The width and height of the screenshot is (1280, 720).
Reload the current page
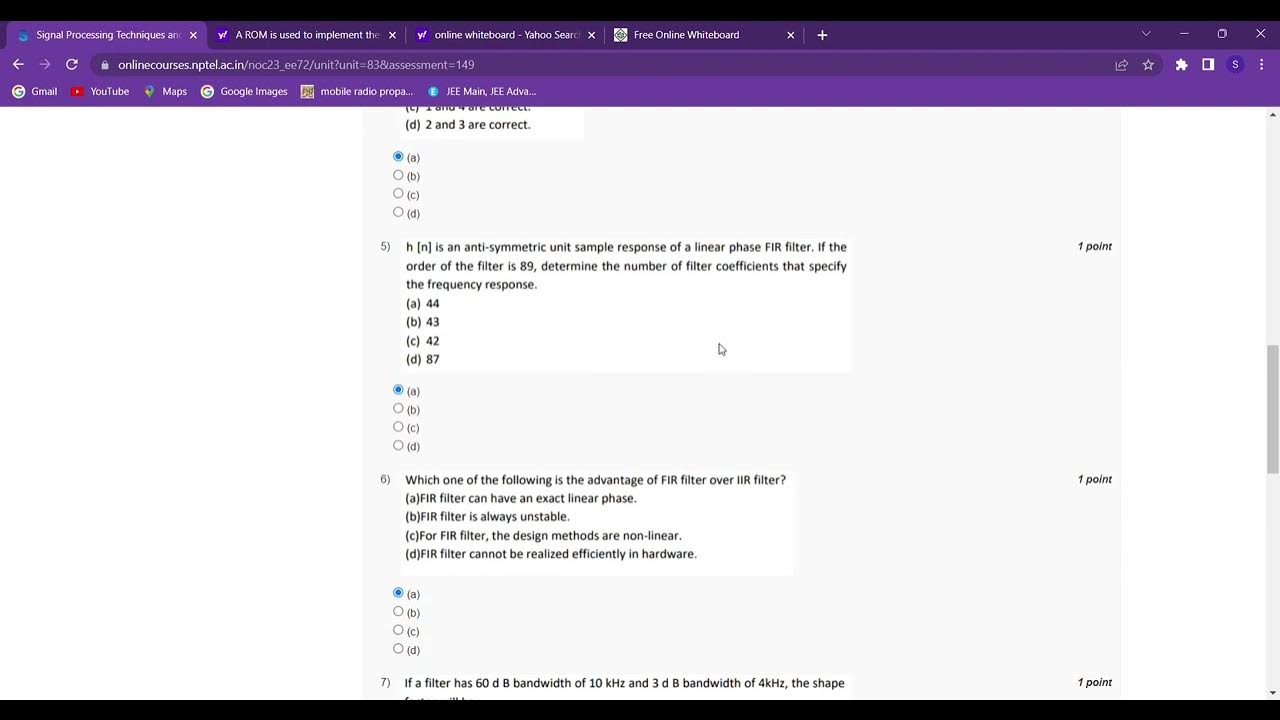tap(72, 64)
